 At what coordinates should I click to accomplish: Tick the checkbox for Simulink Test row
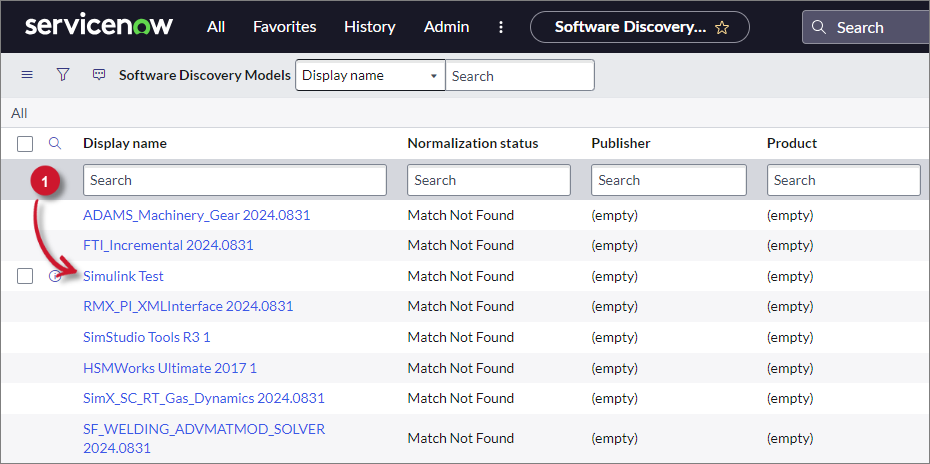[x=25, y=276]
